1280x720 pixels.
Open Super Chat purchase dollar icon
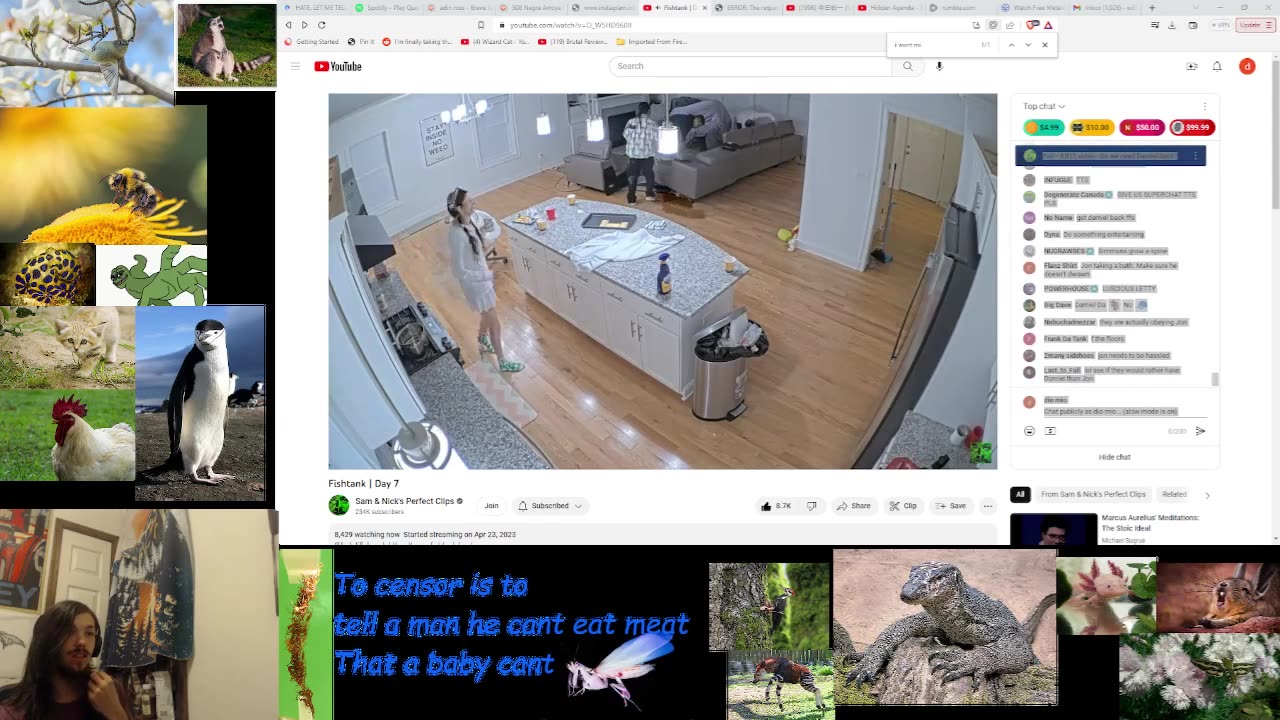click(1050, 431)
